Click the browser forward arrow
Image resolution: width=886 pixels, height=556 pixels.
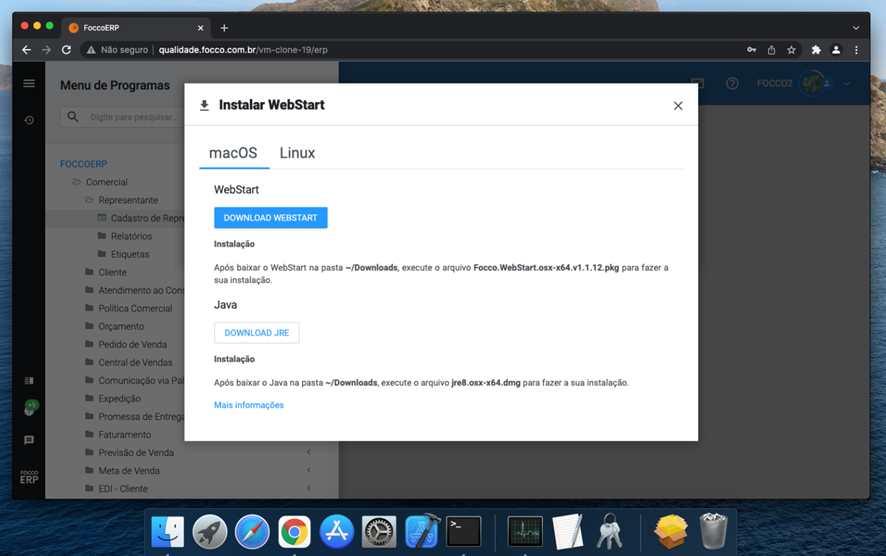coord(46,50)
